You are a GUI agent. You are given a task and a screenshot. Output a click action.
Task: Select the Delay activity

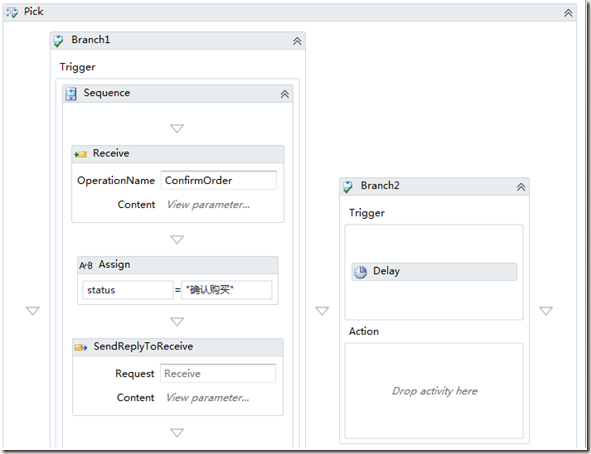click(434, 272)
